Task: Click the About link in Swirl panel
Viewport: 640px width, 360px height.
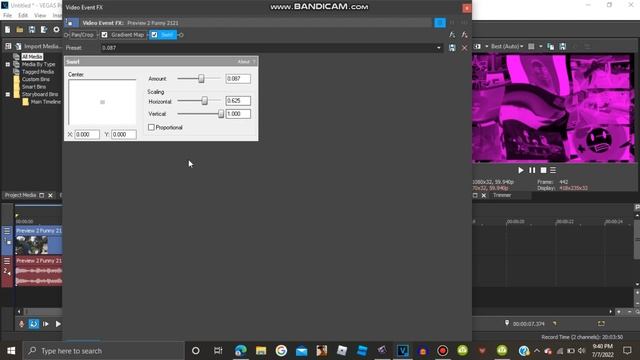Action: click(x=243, y=62)
